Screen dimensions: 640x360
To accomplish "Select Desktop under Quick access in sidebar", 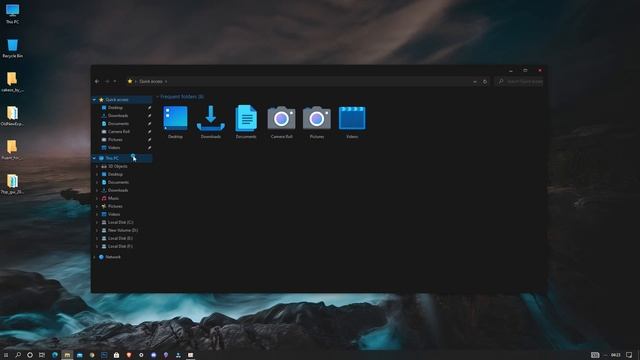I will click(x=115, y=108).
